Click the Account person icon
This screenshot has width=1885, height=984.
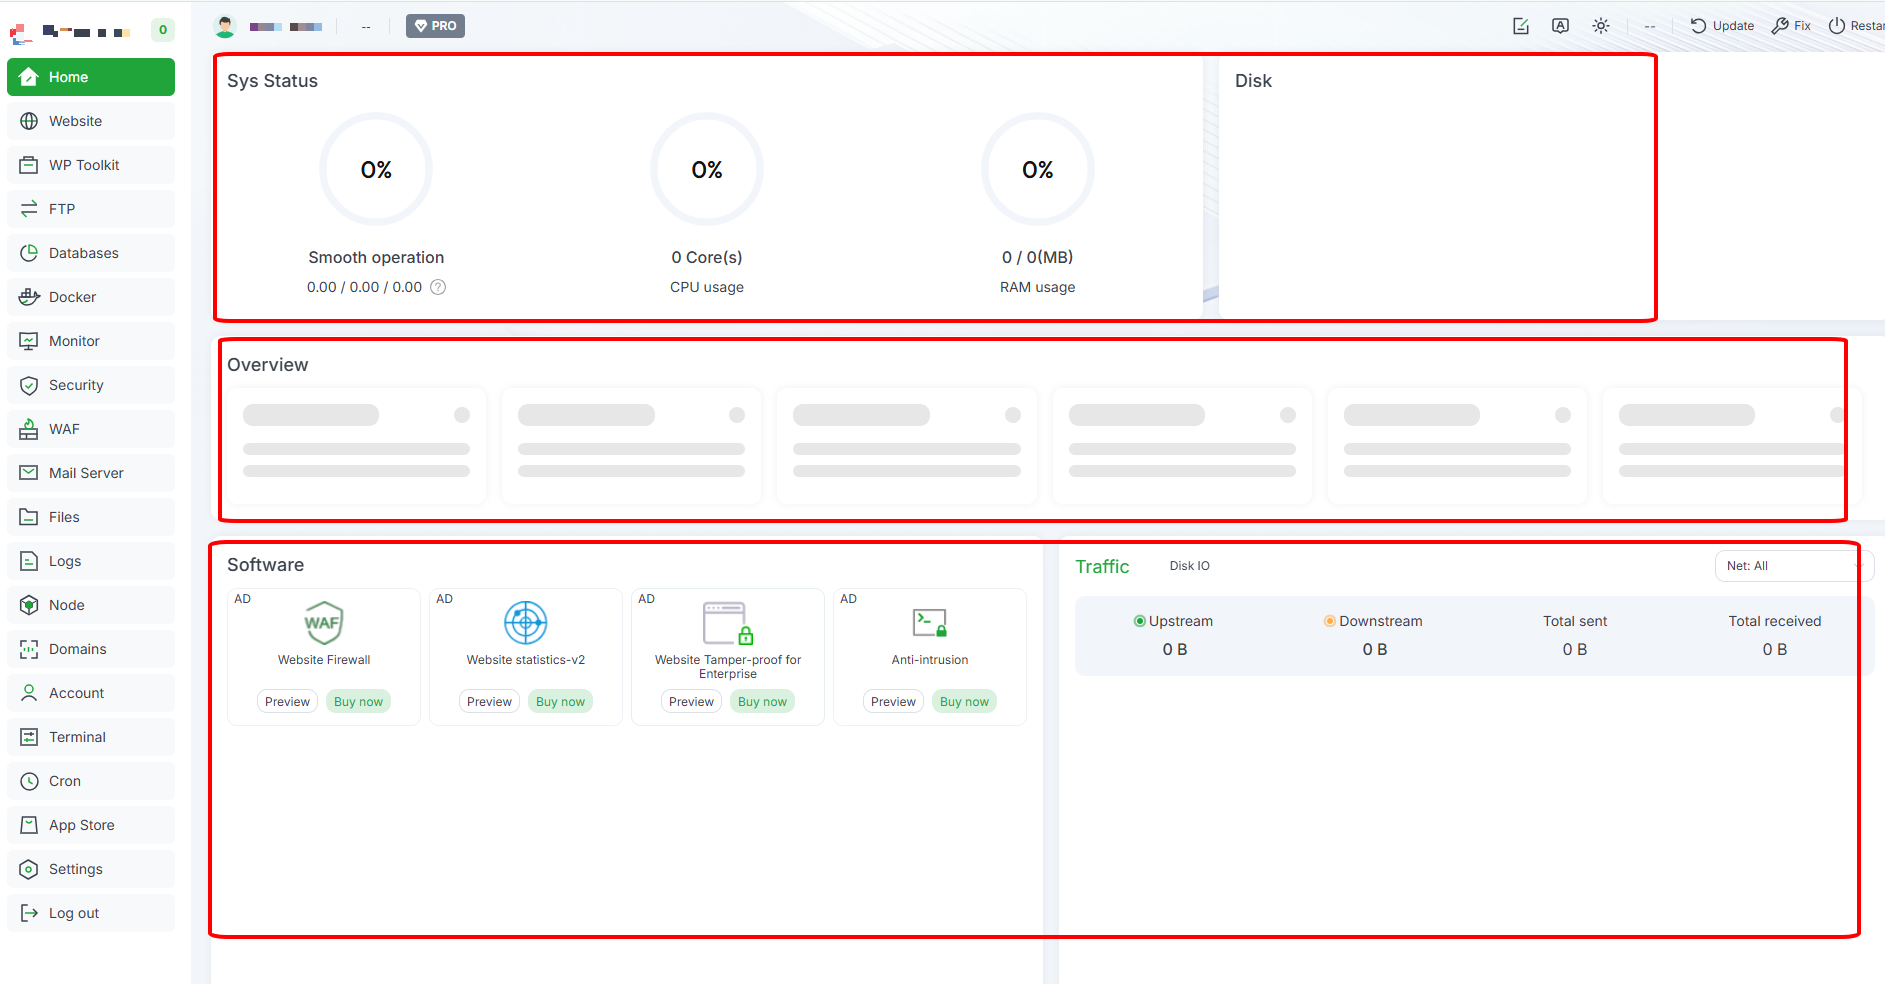tap(29, 693)
